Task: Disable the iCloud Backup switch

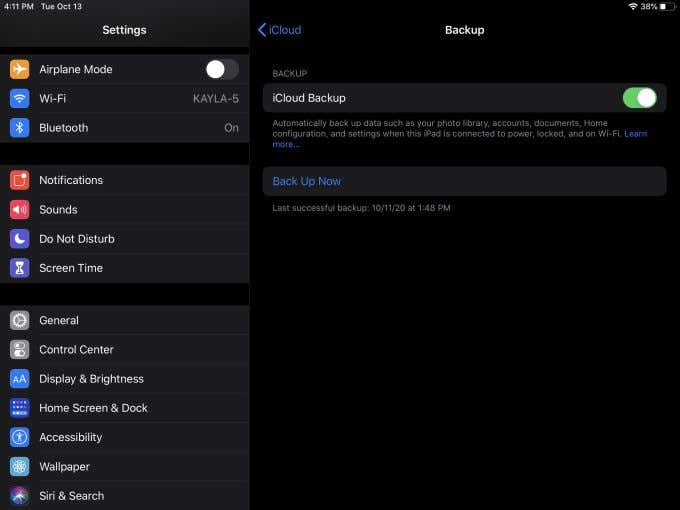Action: 640,98
